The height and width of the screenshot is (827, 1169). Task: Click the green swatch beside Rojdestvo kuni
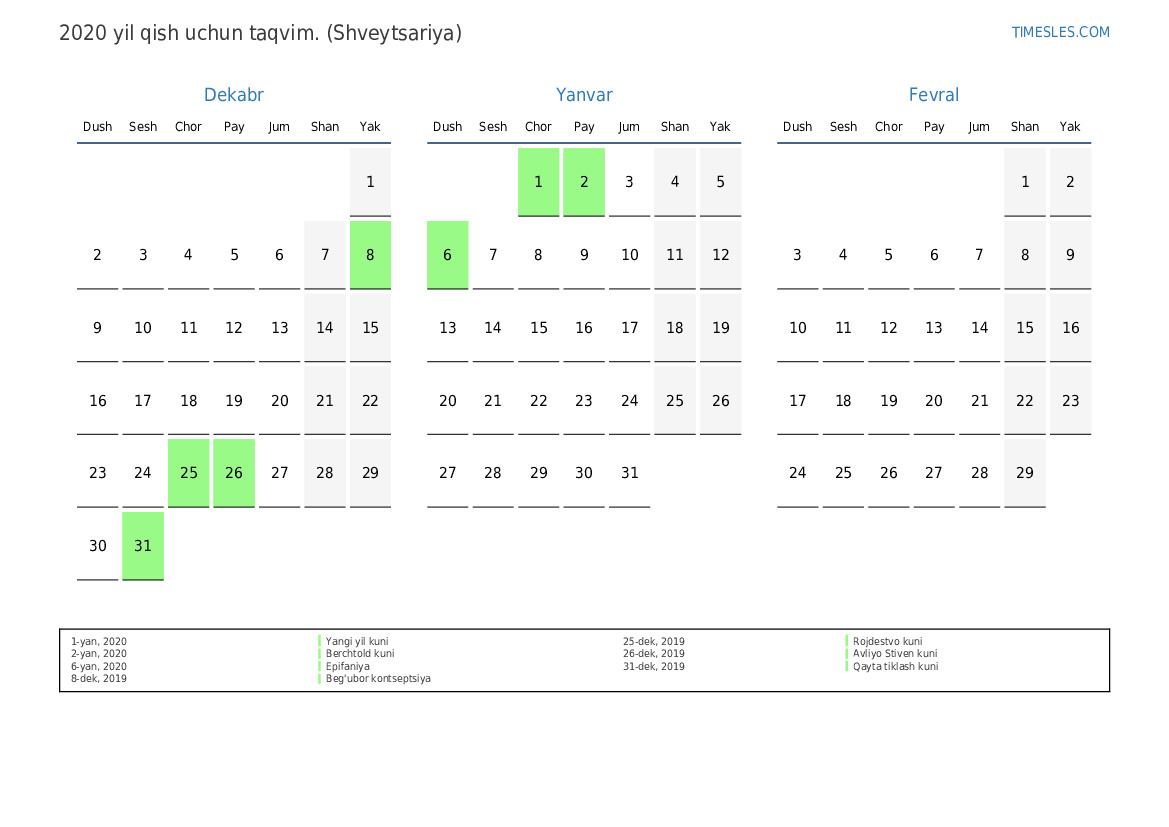coord(847,642)
